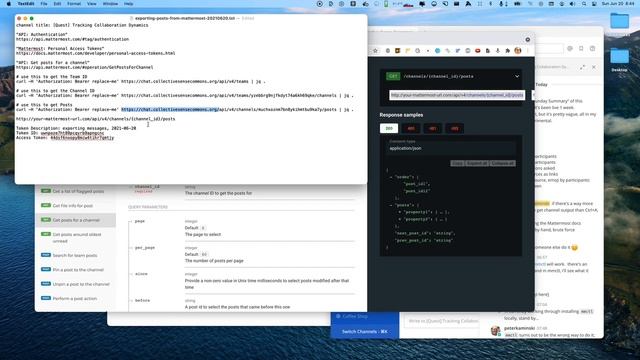Open the help icon in Mattermost header

592,48
